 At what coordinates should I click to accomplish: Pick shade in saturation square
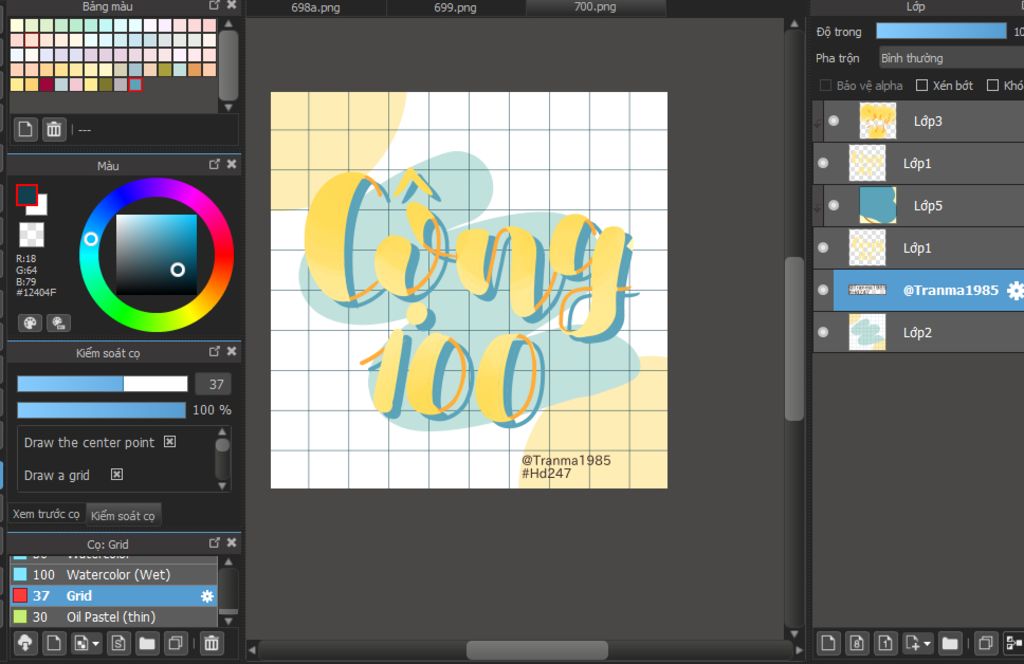tap(156, 255)
